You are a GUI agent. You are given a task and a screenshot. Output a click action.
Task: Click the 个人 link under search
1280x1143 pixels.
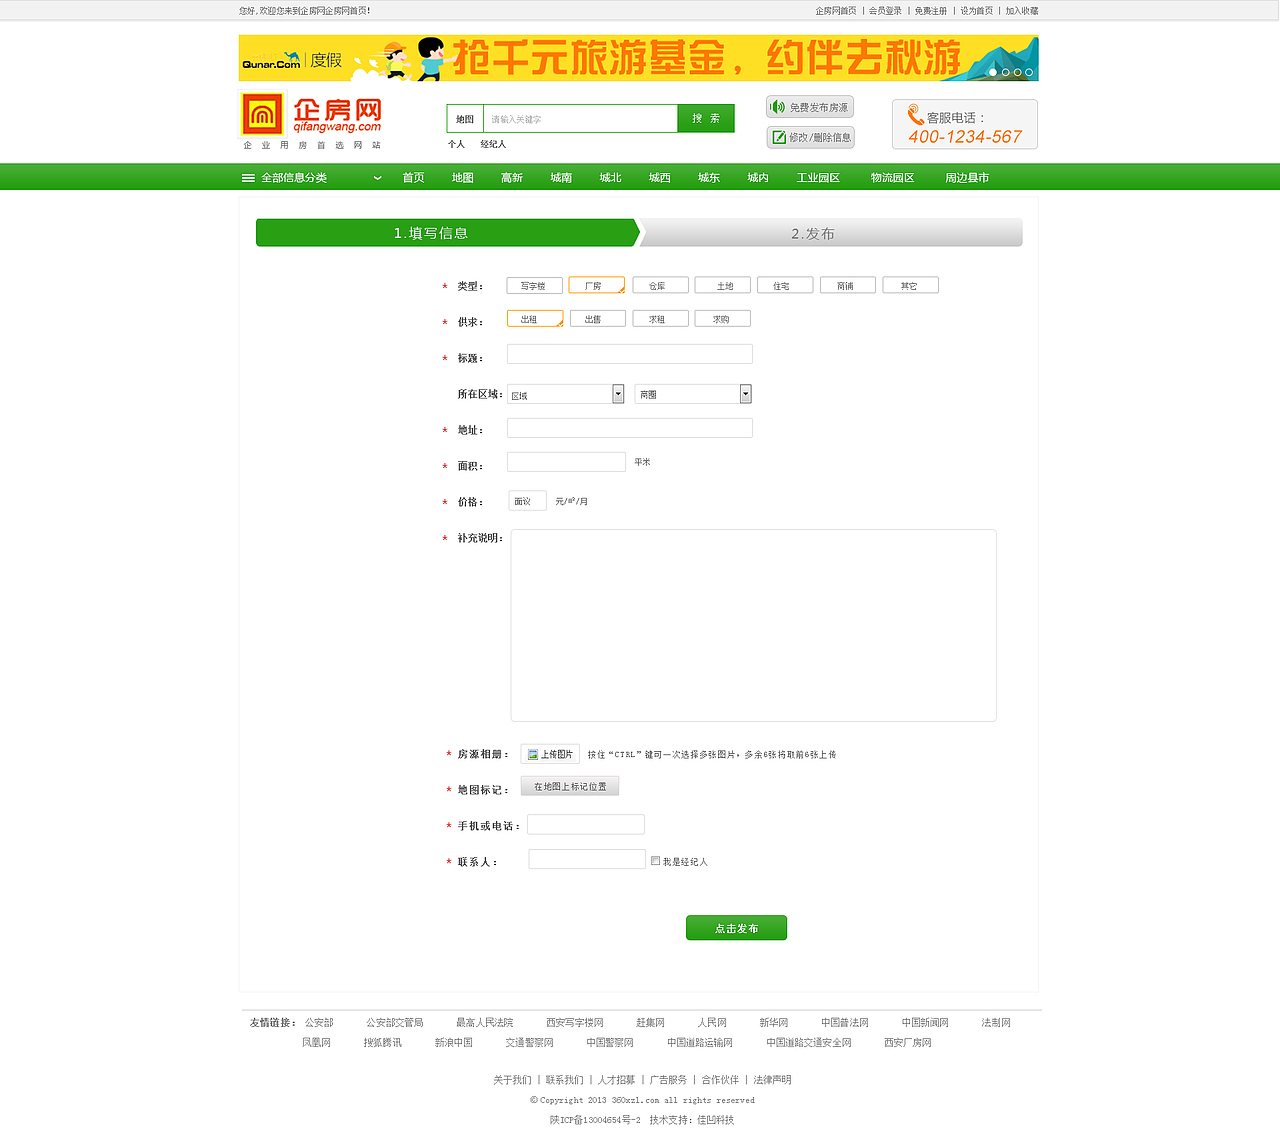coord(456,144)
